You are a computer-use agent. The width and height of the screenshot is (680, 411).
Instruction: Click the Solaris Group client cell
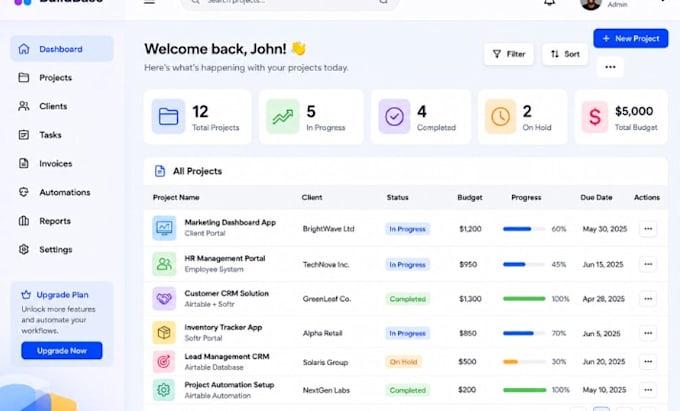(325, 362)
